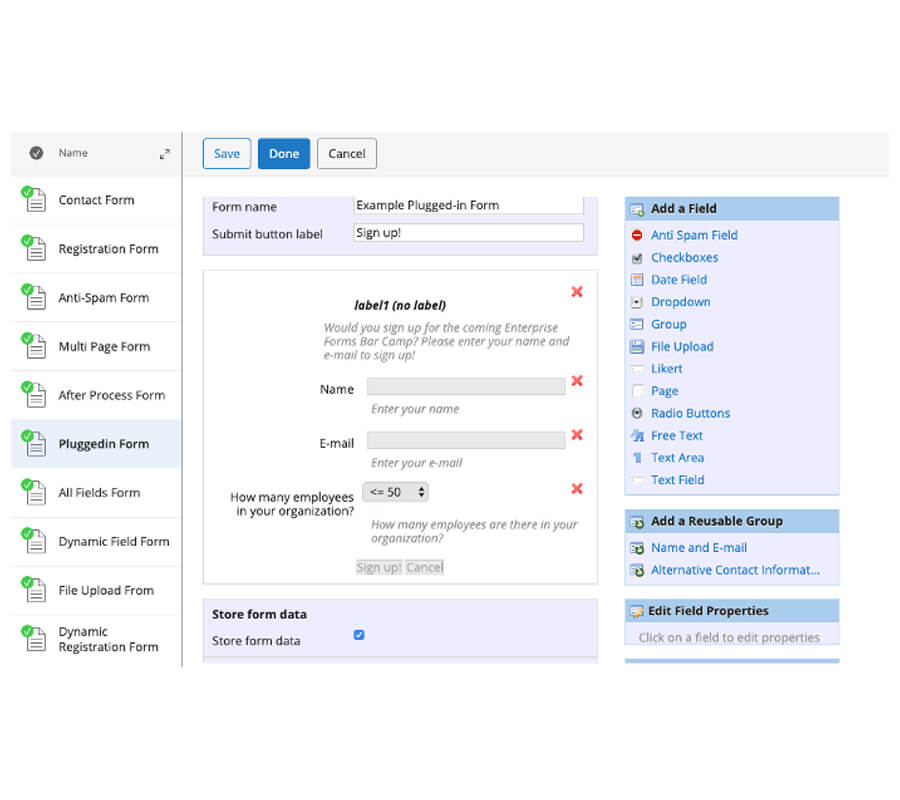This screenshot has height=800, width=900.
Task: Add a Text Field
Action: point(677,480)
